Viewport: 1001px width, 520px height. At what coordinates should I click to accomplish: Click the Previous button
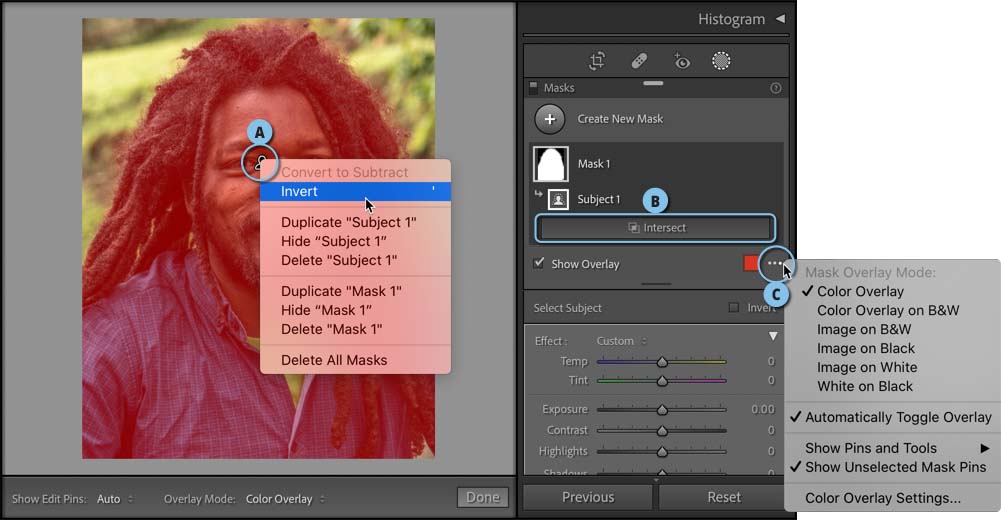point(588,497)
